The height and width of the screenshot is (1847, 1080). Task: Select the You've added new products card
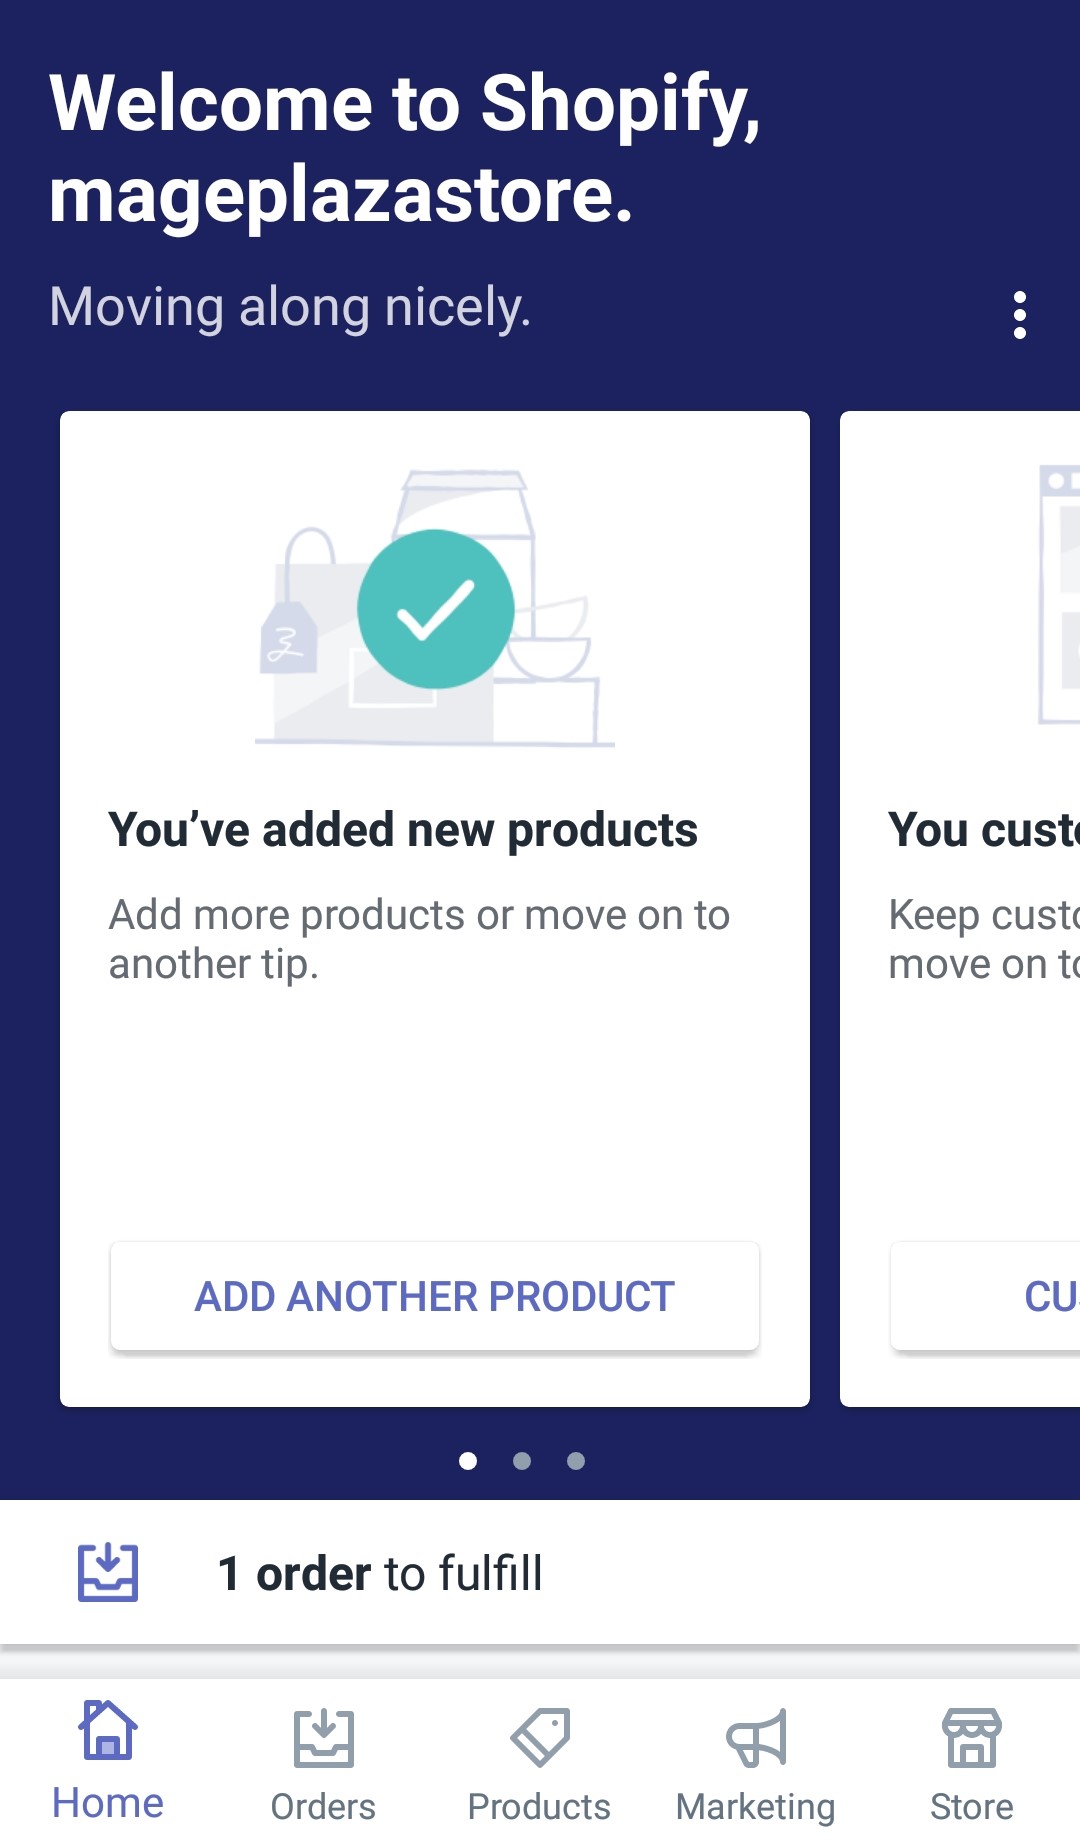pos(435,909)
